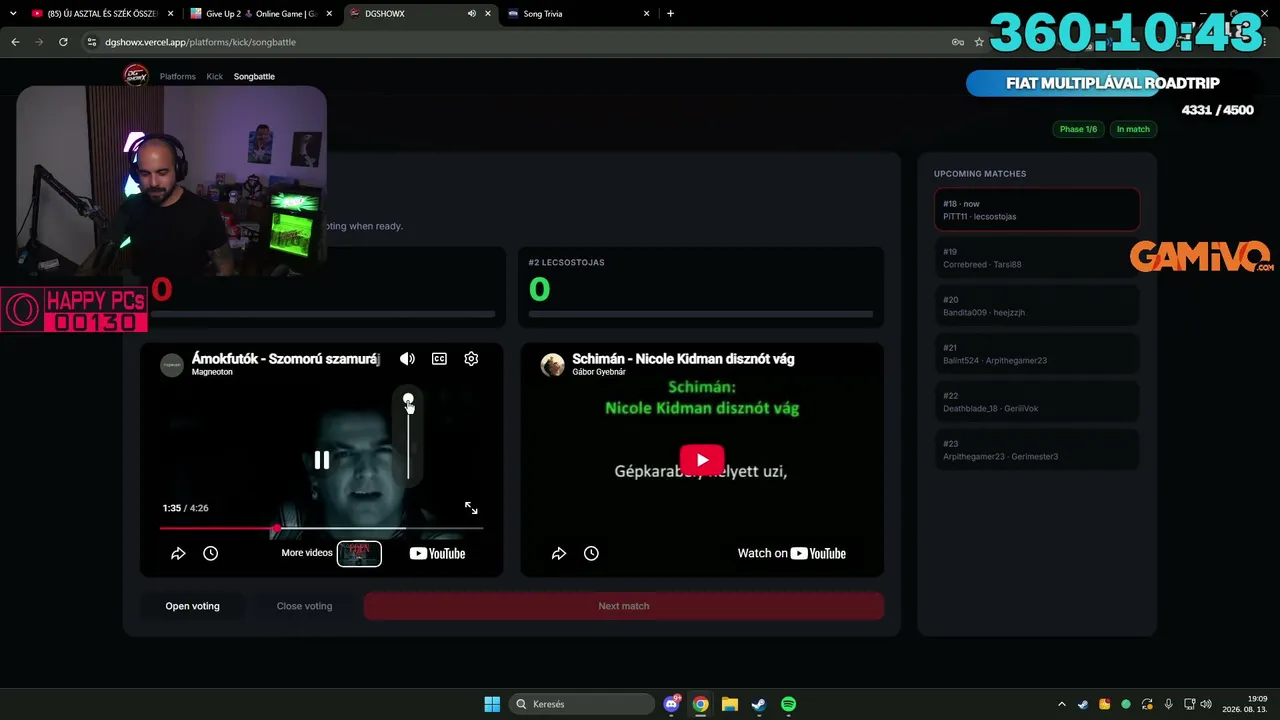This screenshot has height=720, width=1280.
Task: Click Watch on YouTube in the right video
Action: (792, 553)
